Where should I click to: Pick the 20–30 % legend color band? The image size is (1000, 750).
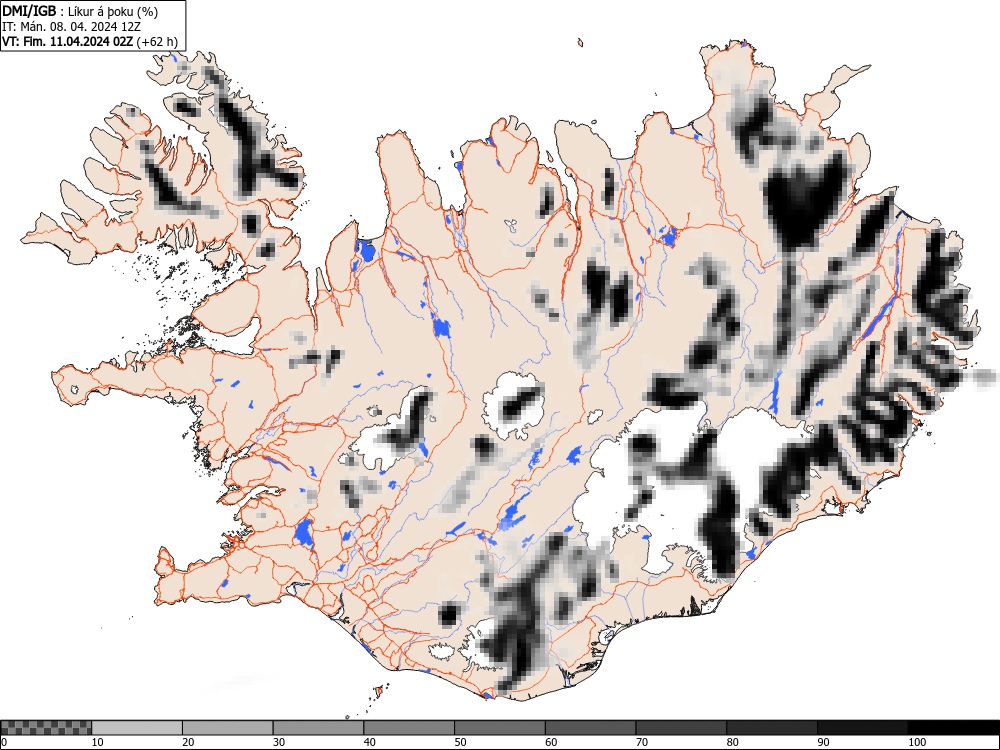coord(228,728)
